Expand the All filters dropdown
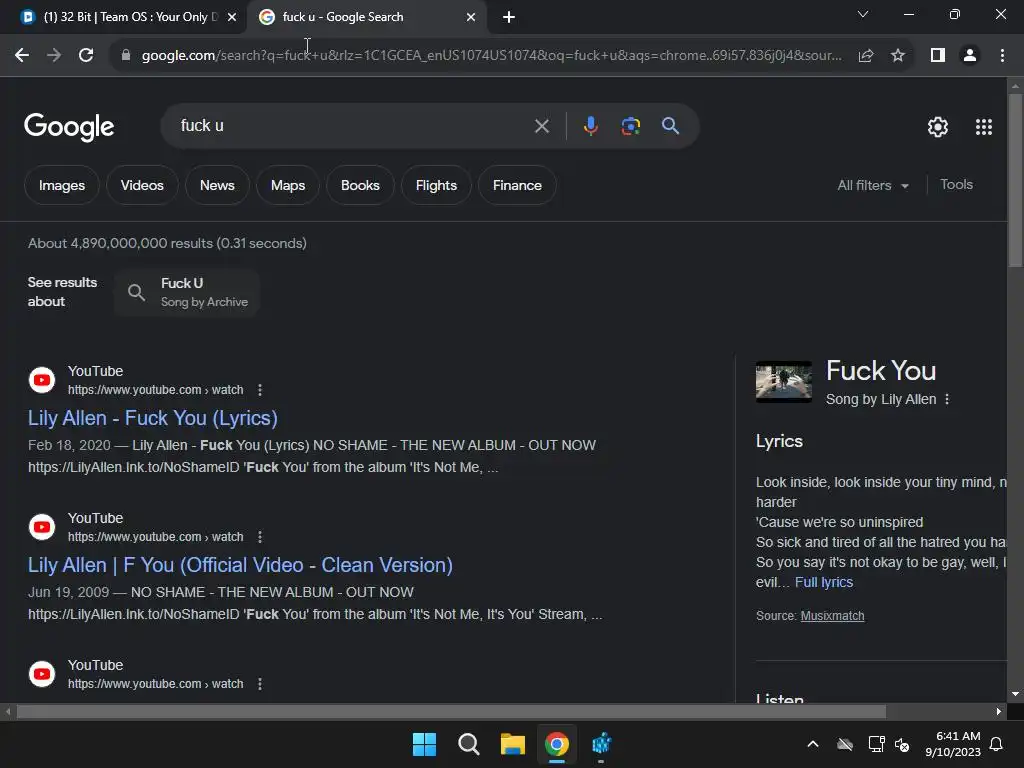Image resolution: width=1024 pixels, height=768 pixels. (873, 185)
